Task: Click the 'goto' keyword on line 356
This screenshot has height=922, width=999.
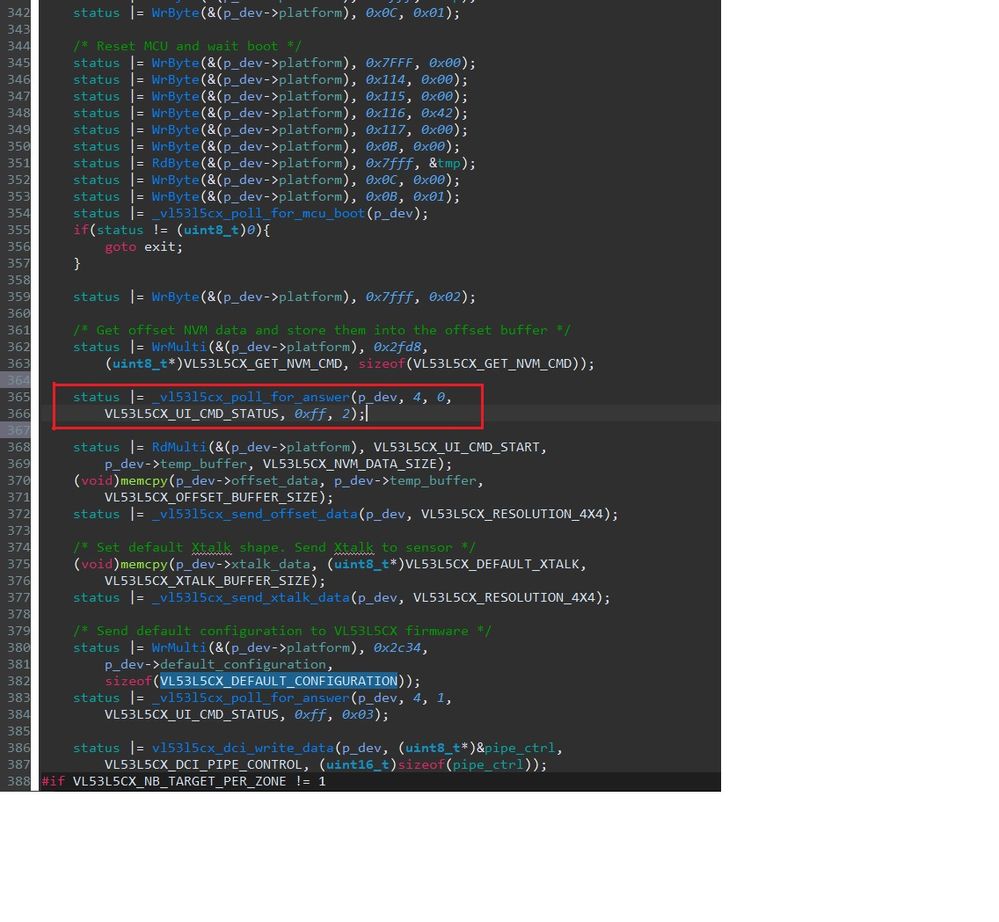Action: (x=120, y=247)
